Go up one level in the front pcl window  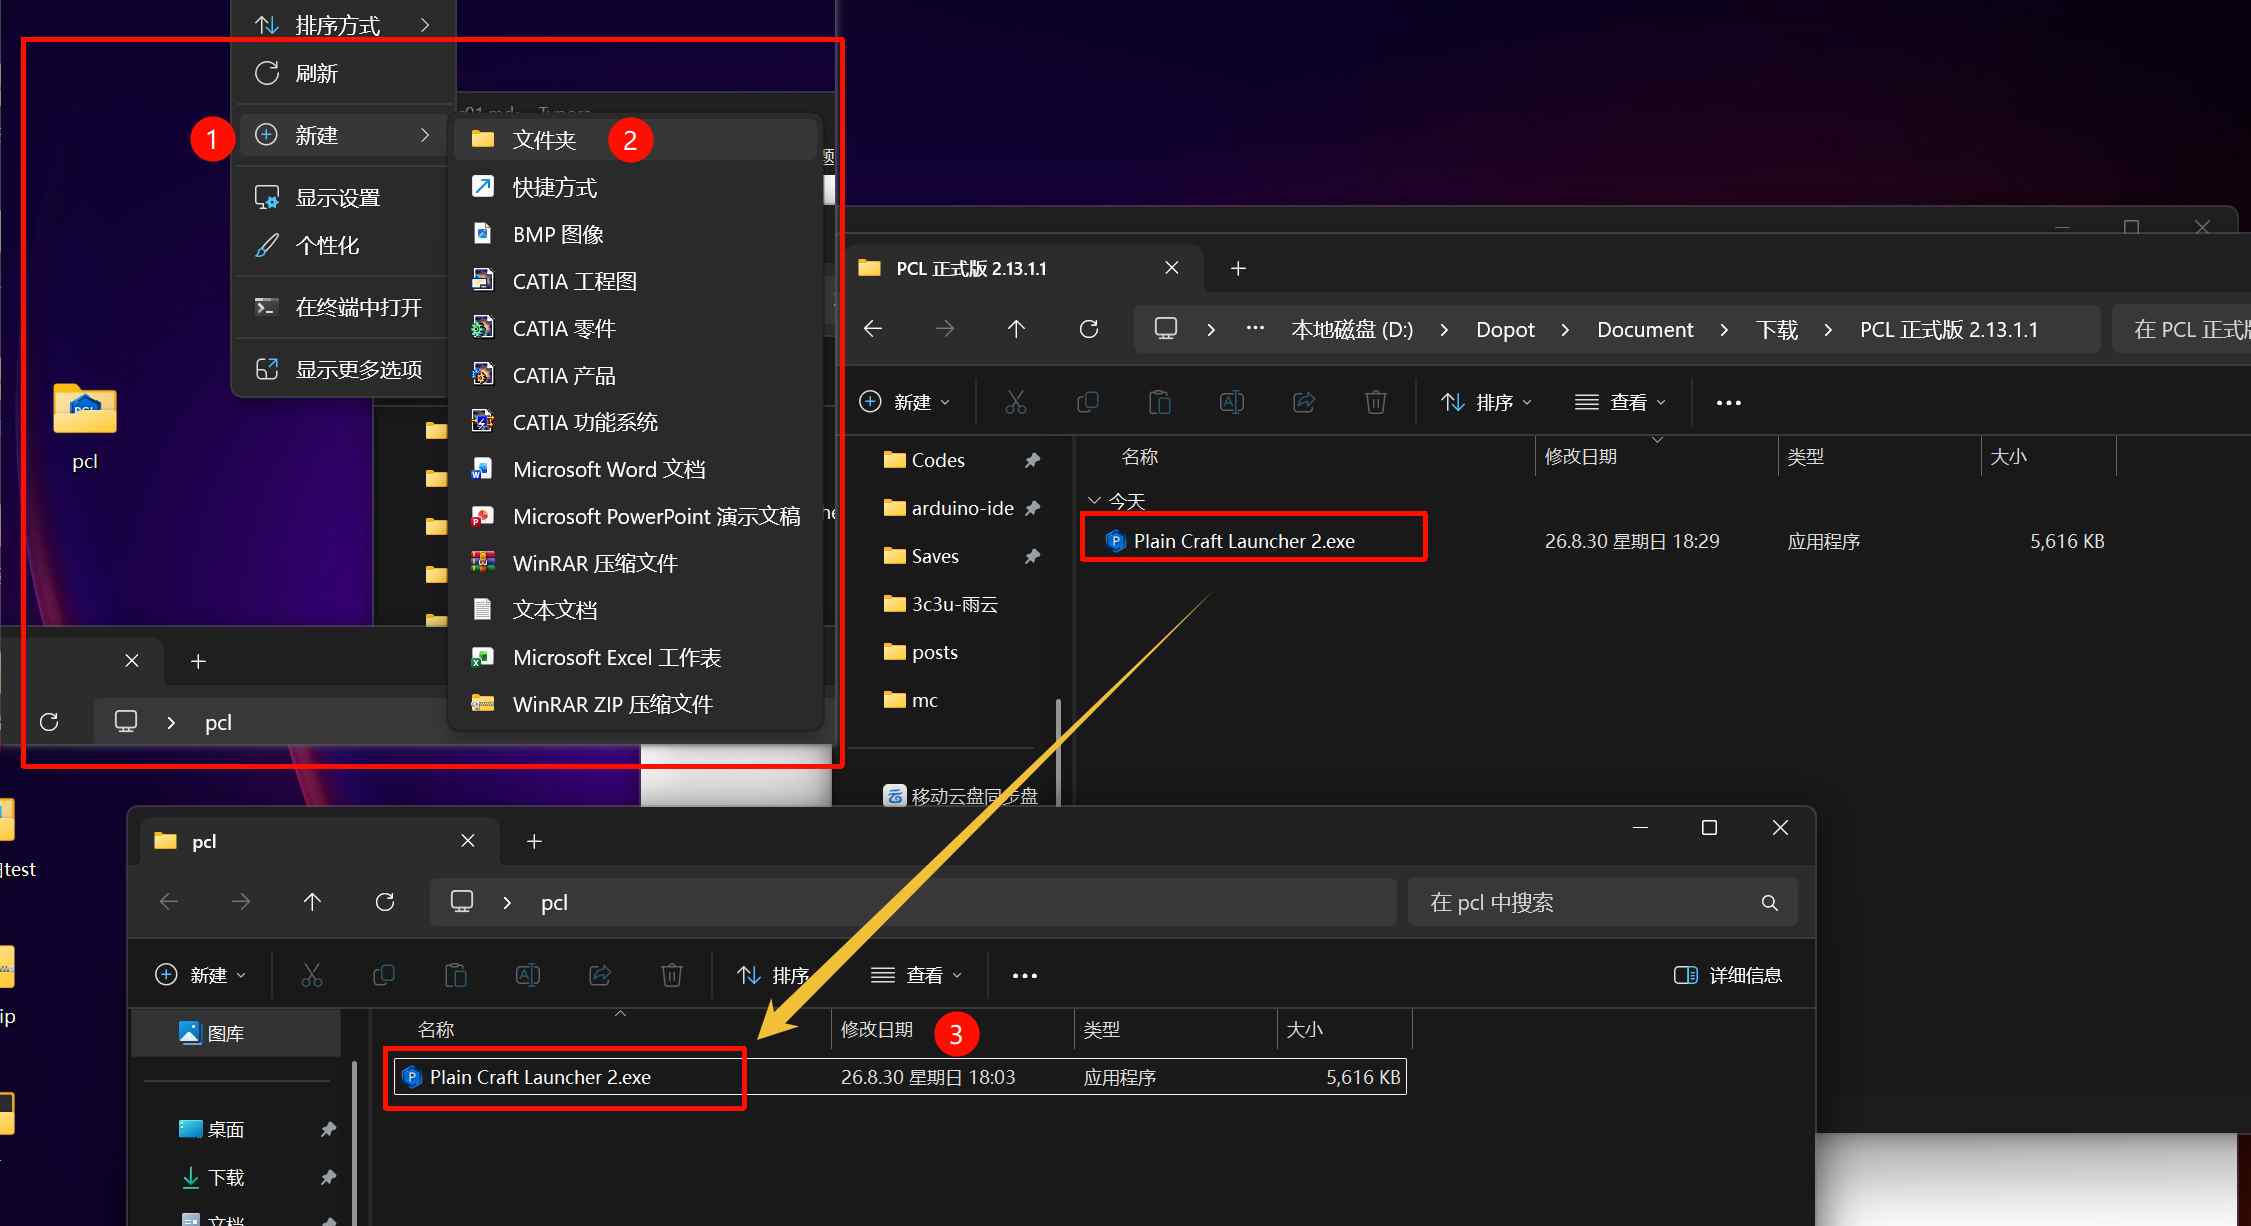click(312, 902)
